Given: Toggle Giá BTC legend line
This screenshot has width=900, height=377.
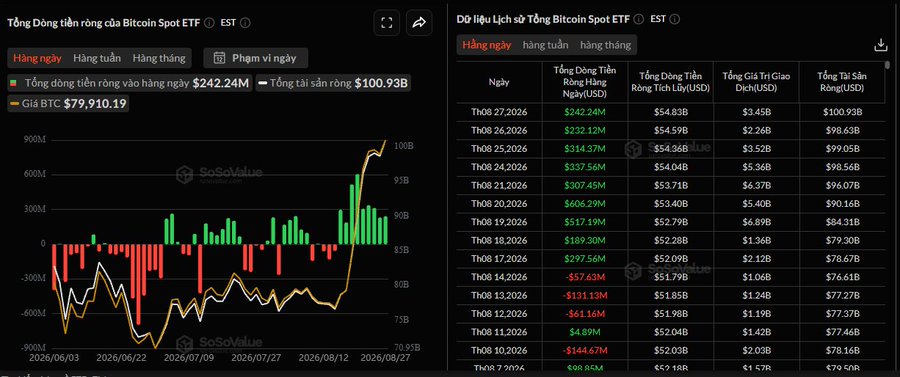Looking at the screenshot, I should (68, 103).
